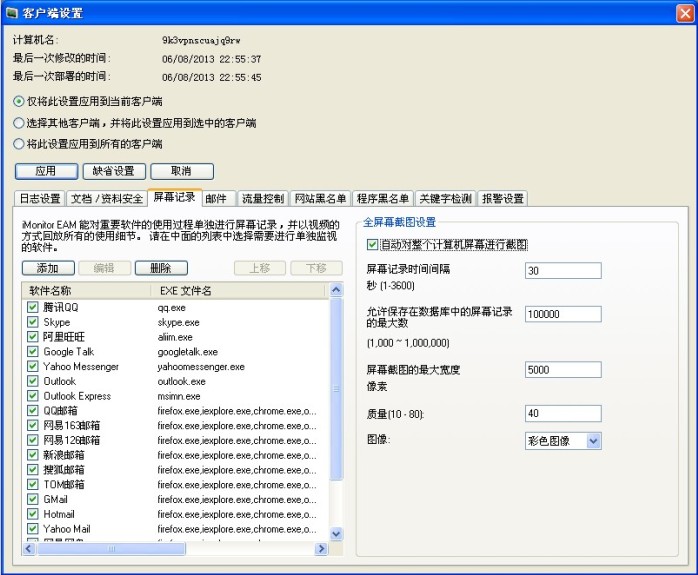Select the aliim.exe entry text
This screenshot has width=698, height=575.
pyautogui.click(x=175, y=337)
